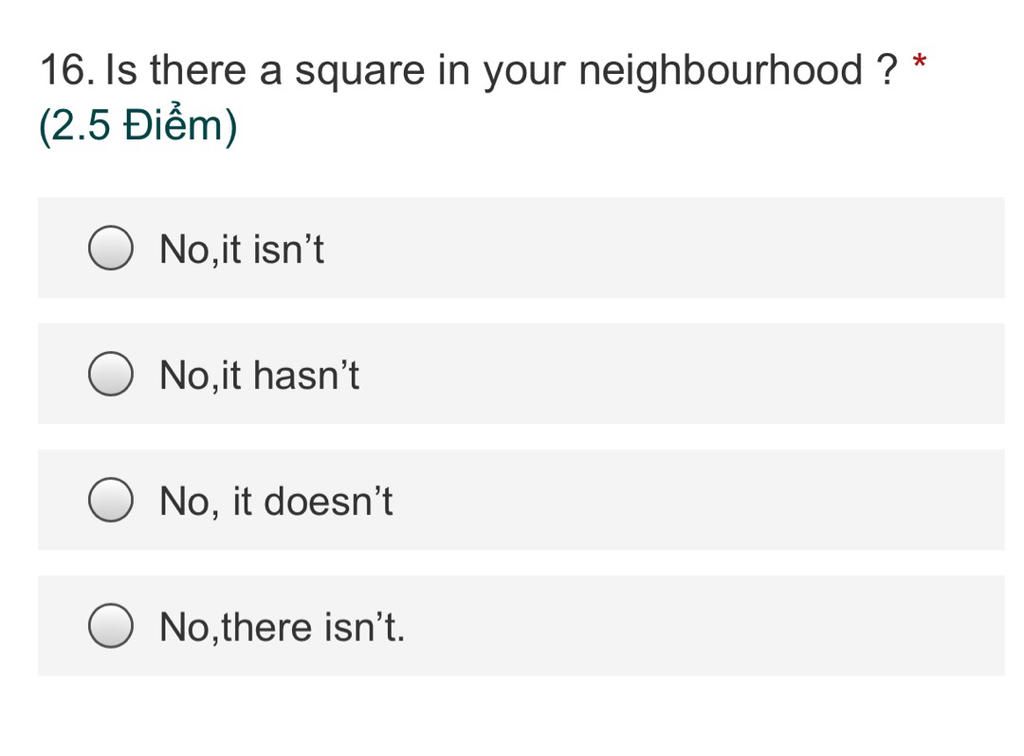Viewport: 1024px width, 756px height.
Task: Click the question 16 title text
Action: pyautogui.click(x=469, y=71)
